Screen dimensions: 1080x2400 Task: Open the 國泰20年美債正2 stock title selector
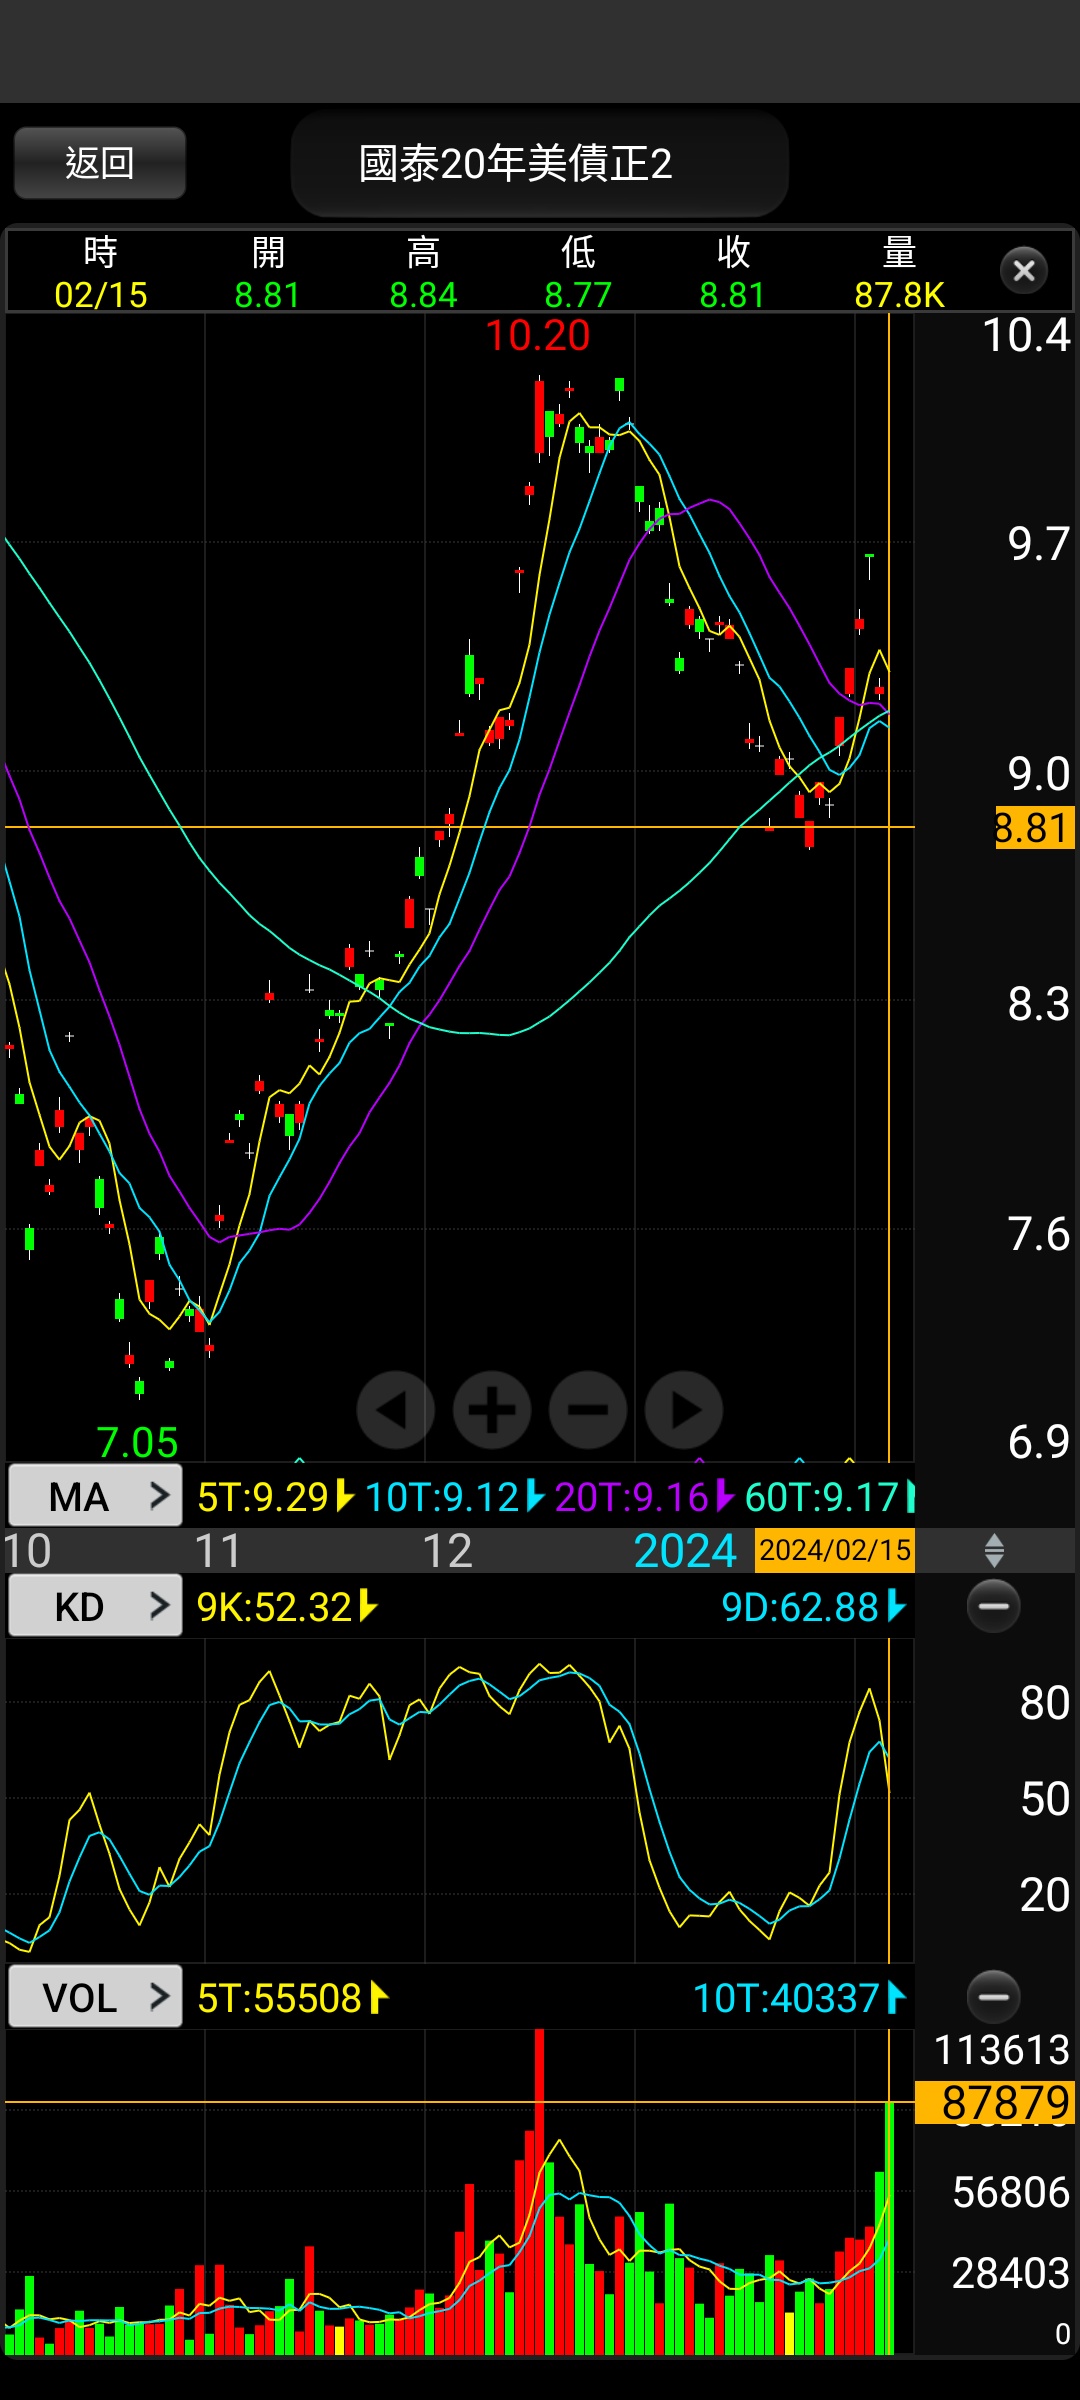(540, 164)
